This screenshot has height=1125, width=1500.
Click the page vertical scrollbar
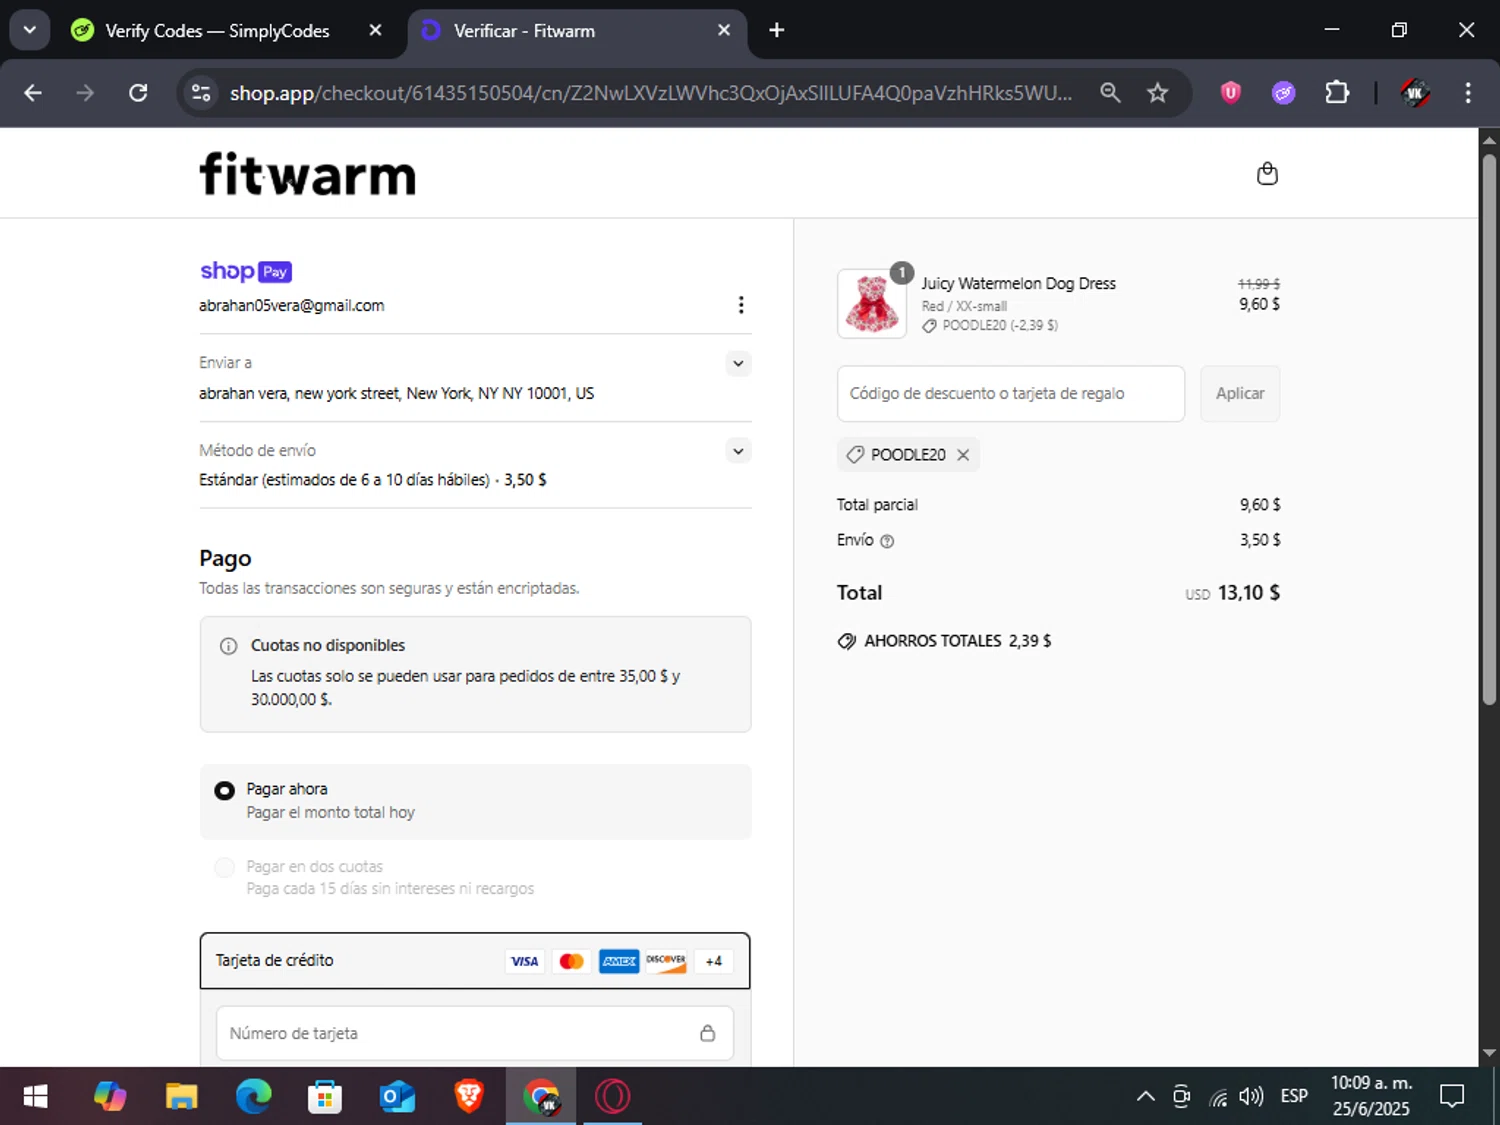pyautogui.click(x=1489, y=430)
